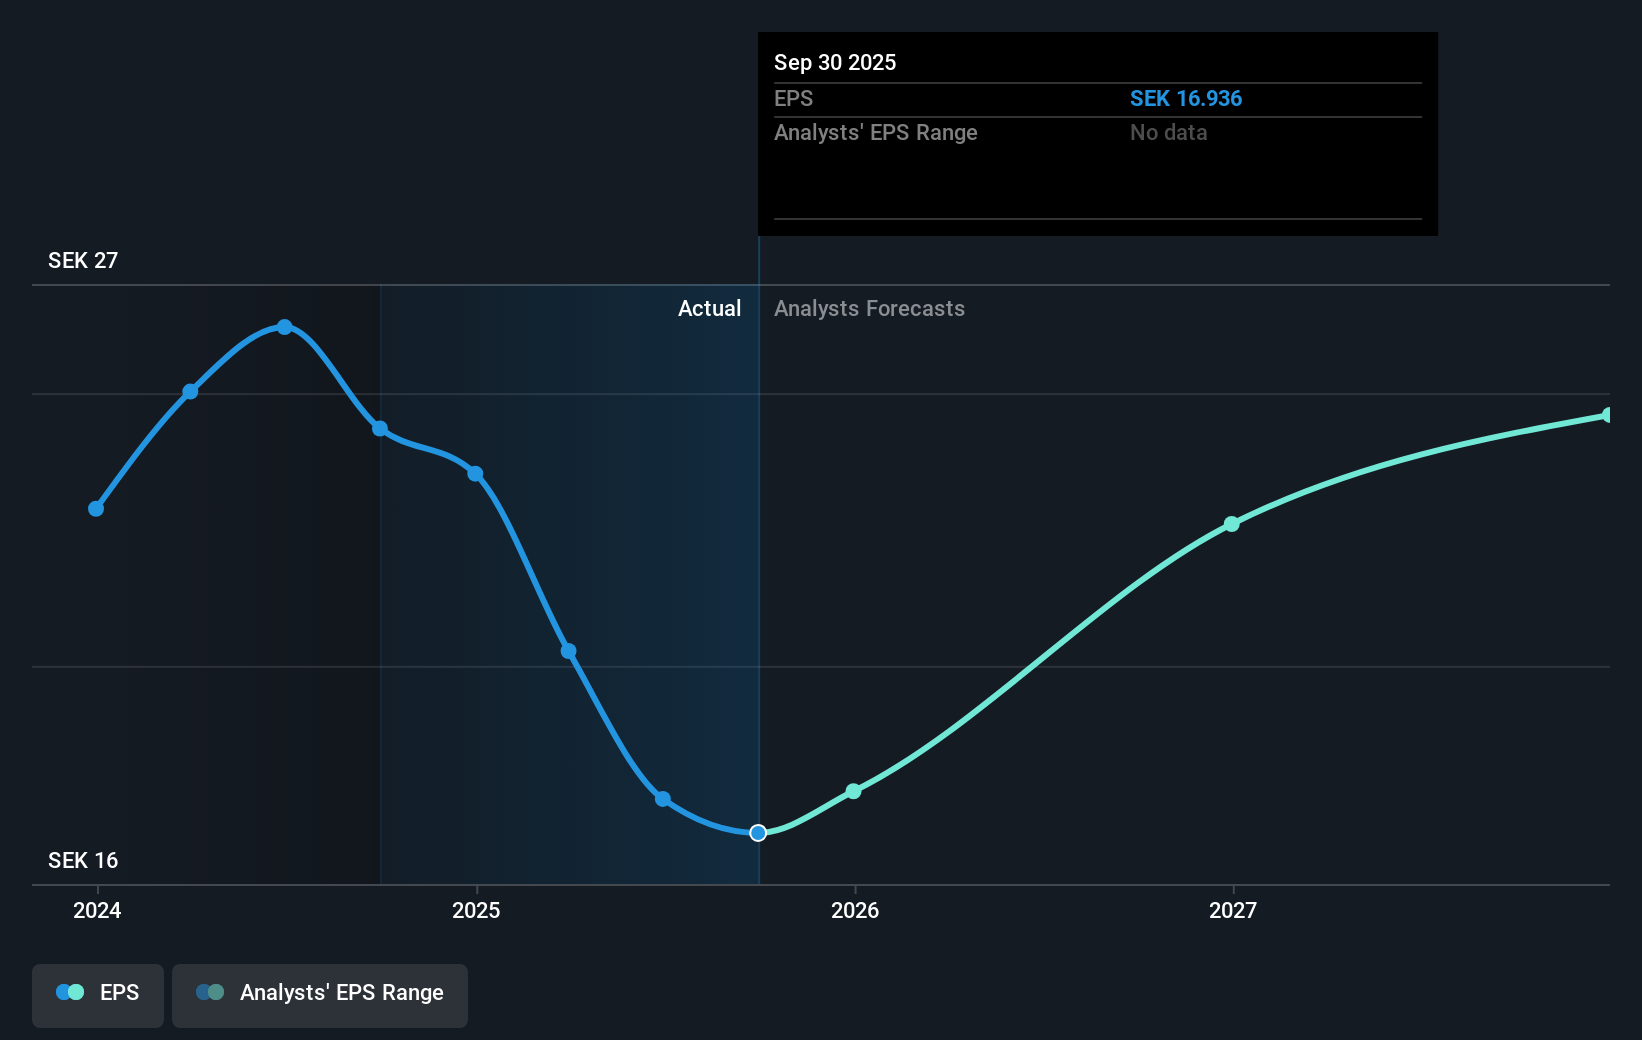Select the forecast data point at 2026
This screenshot has width=1642, height=1040.
coord(854,791)
